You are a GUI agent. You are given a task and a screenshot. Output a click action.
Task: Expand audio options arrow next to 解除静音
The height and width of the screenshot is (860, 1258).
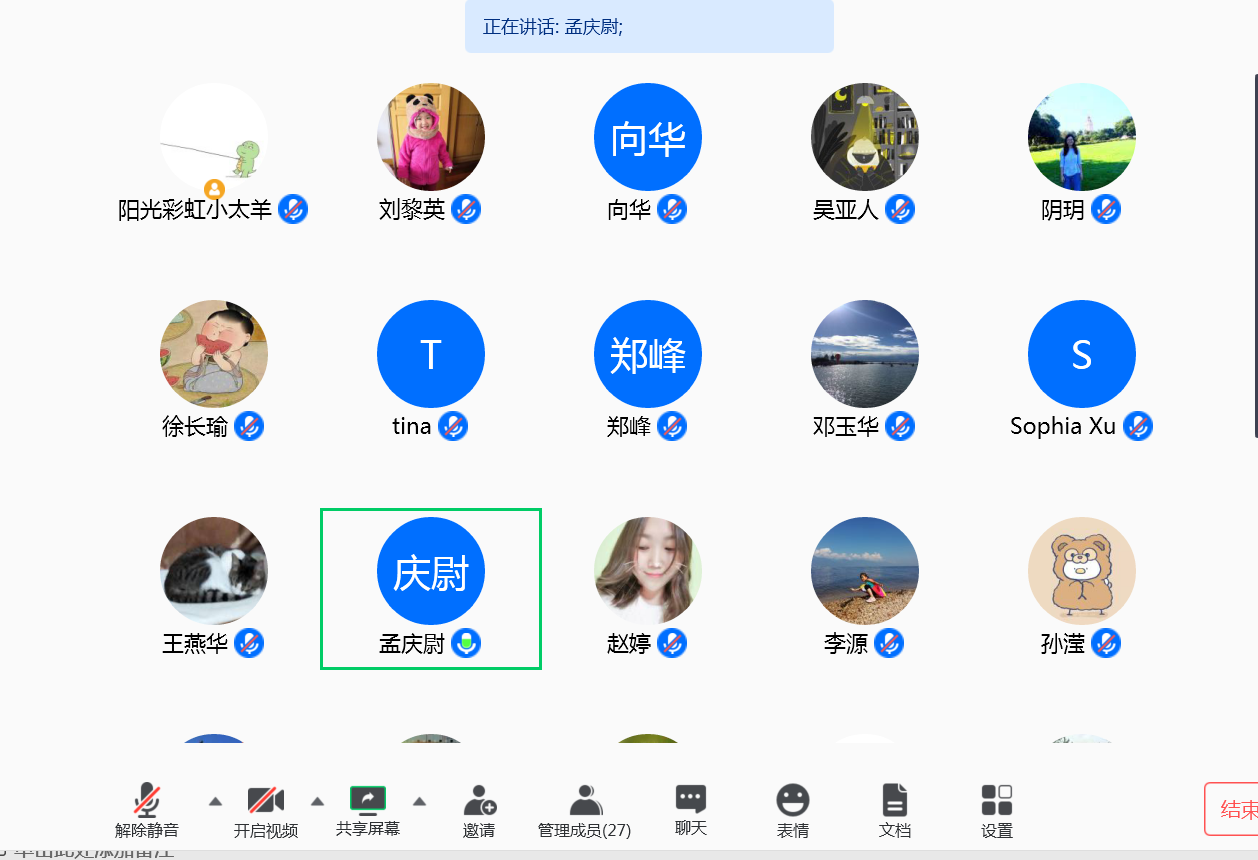coord(215,801)
